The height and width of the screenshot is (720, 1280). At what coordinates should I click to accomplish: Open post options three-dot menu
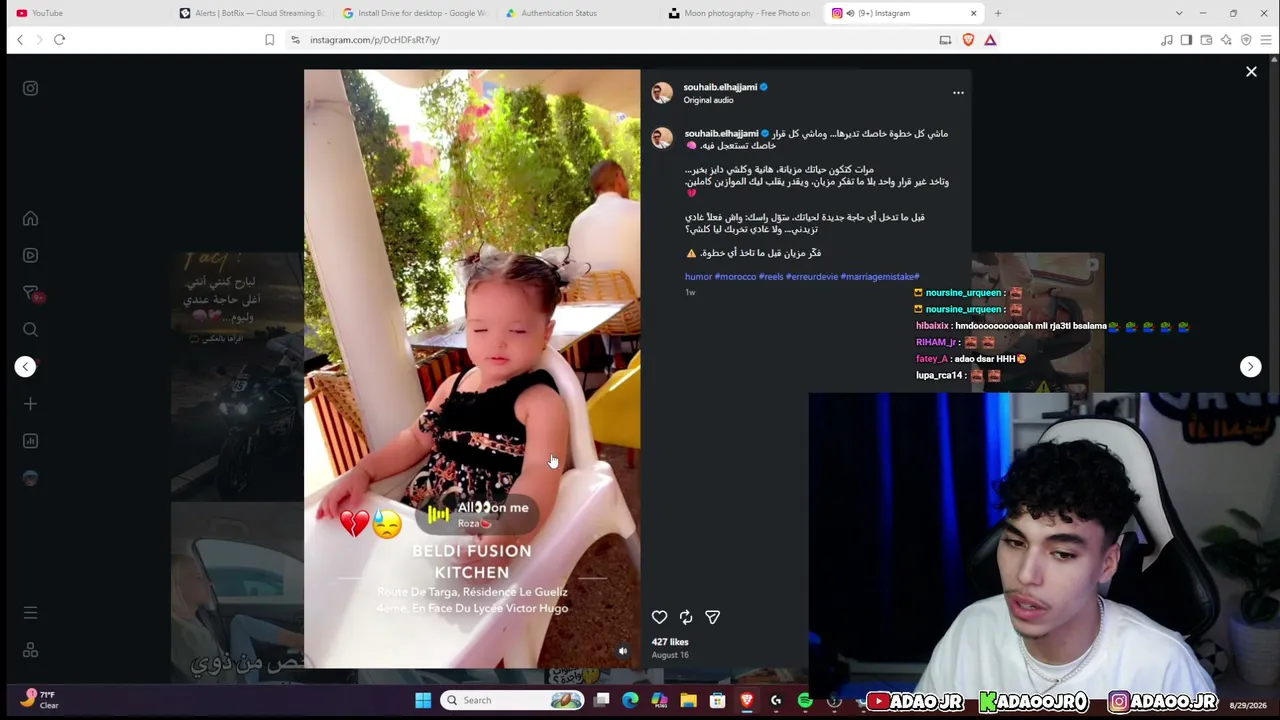958,93
